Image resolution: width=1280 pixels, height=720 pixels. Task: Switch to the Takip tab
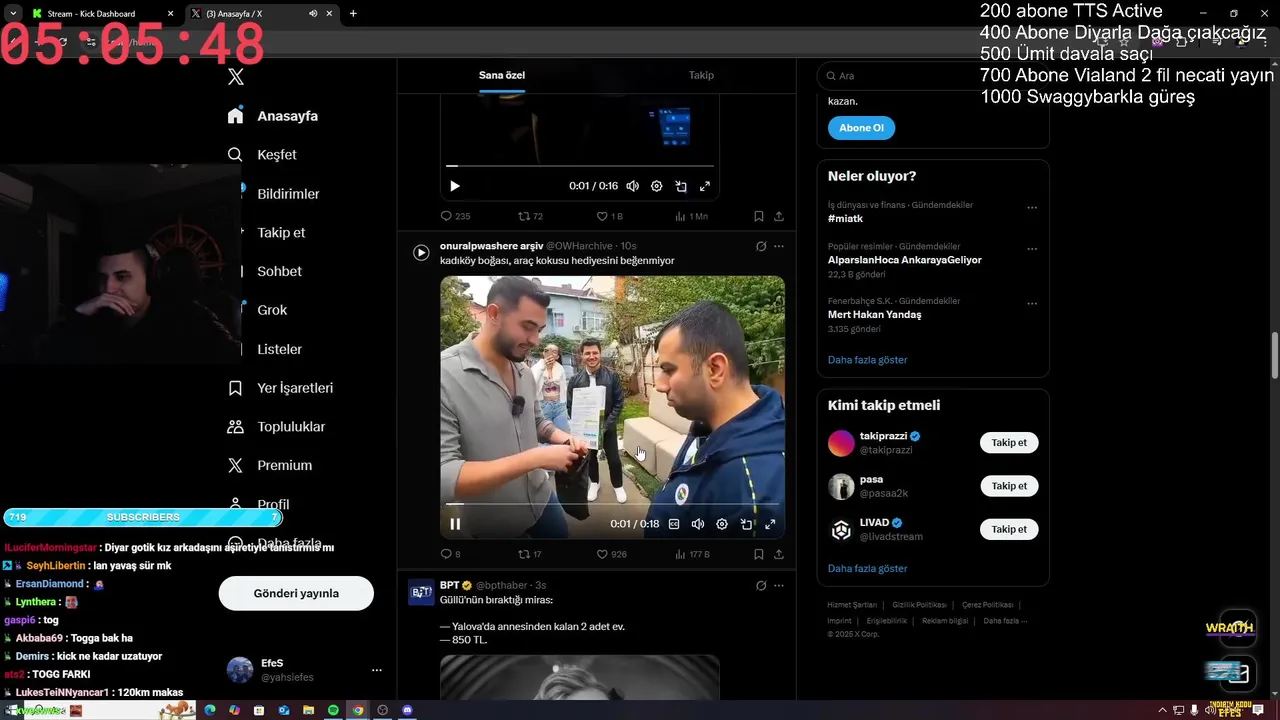[x=701, y=75]
